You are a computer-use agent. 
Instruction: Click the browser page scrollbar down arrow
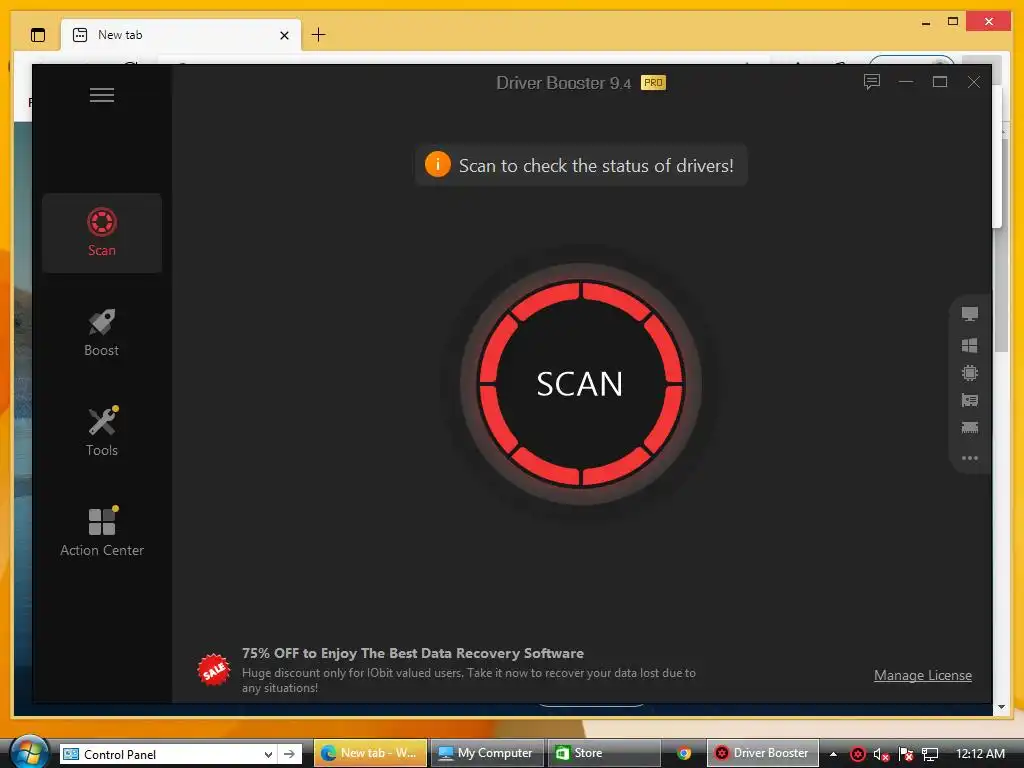(x=1002, y=707)
